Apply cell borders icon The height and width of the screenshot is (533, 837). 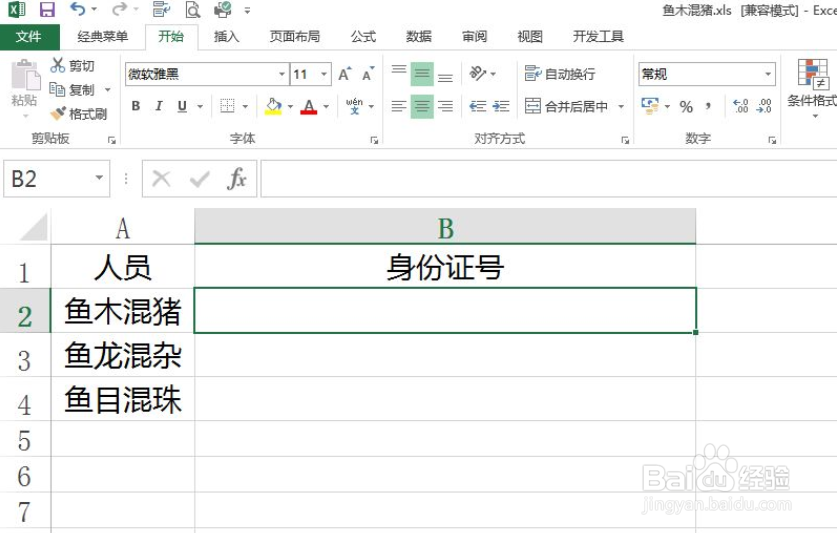point(227,106)
